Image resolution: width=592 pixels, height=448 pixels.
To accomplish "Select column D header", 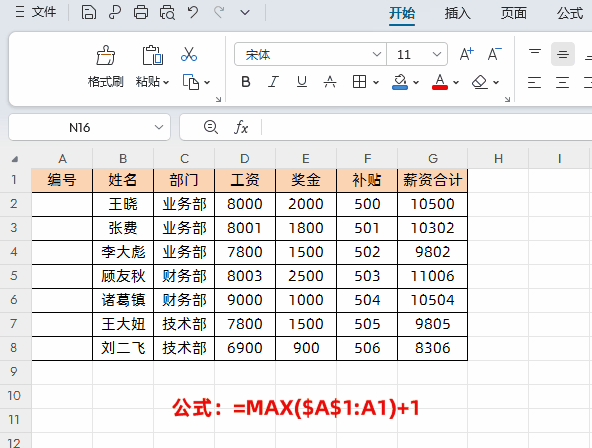I will (245, 159).
